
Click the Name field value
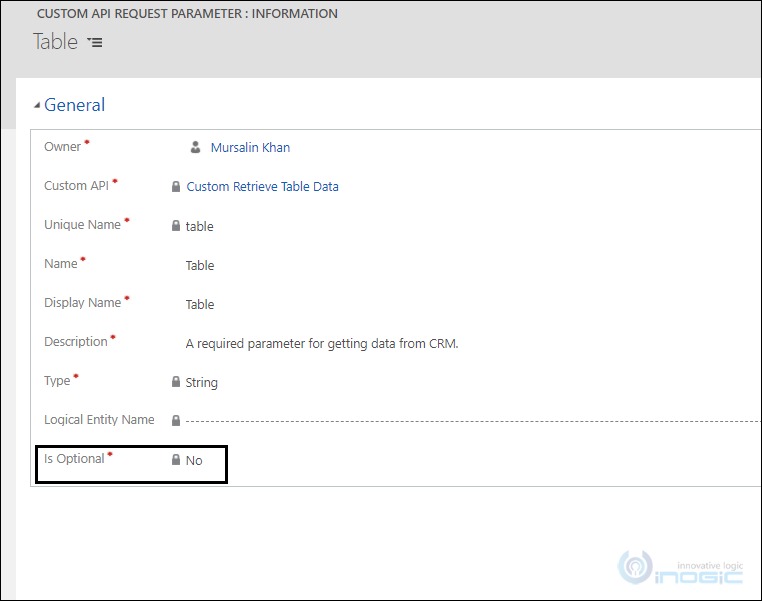[200, 266]
